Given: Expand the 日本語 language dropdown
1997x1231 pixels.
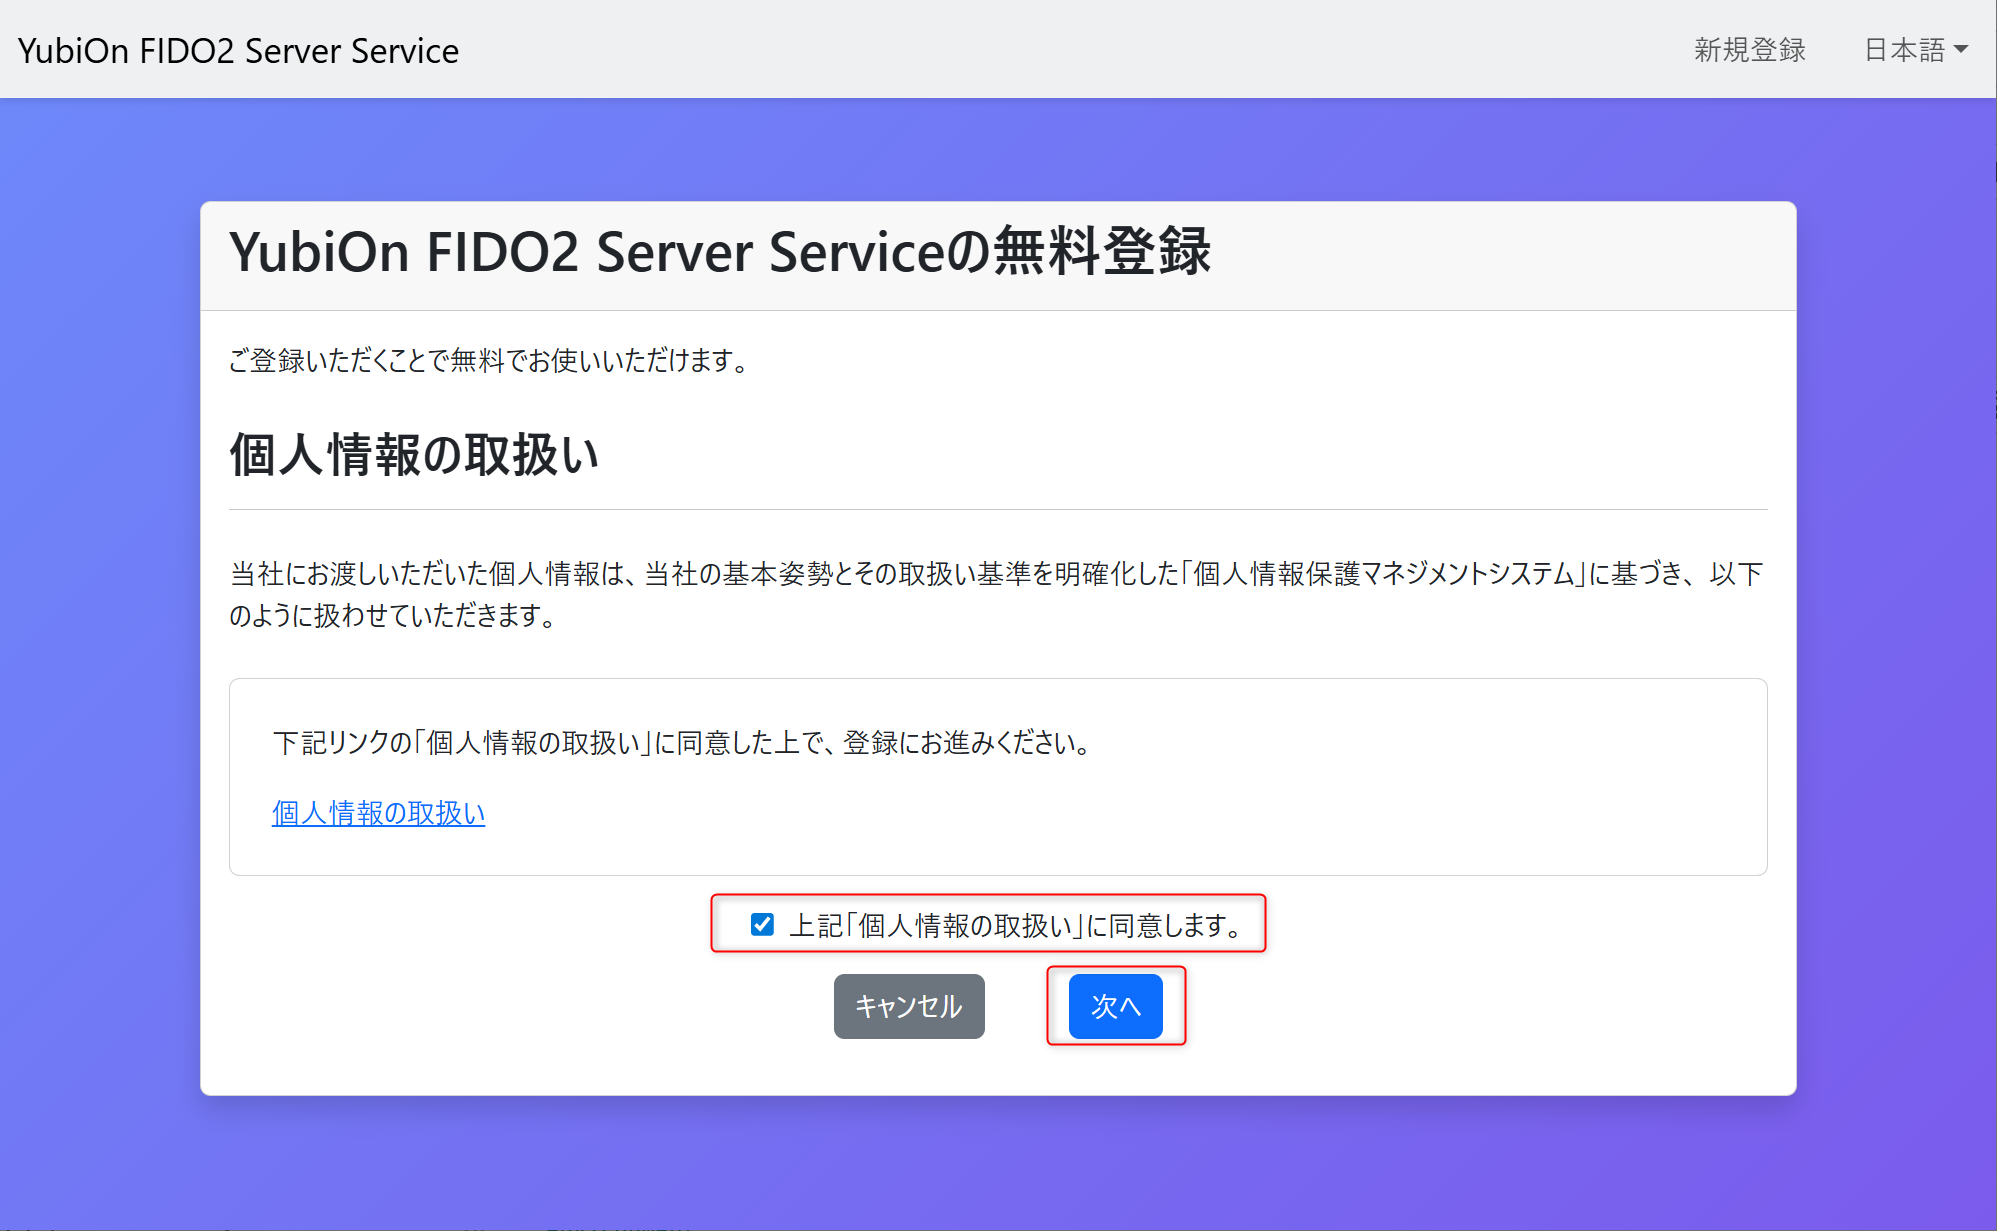Looking at the screenshot, I should [x=1915, y=50].
